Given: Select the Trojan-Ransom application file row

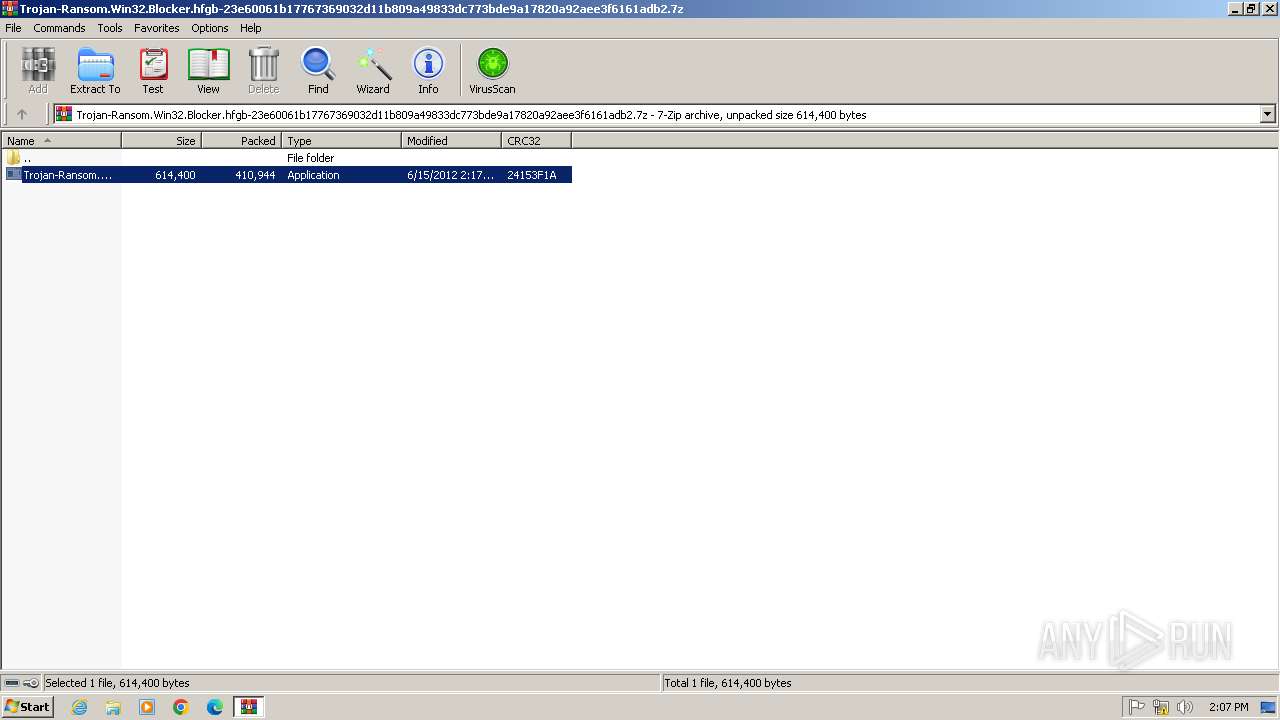Looking at the screenshot, I should (286, 175).
